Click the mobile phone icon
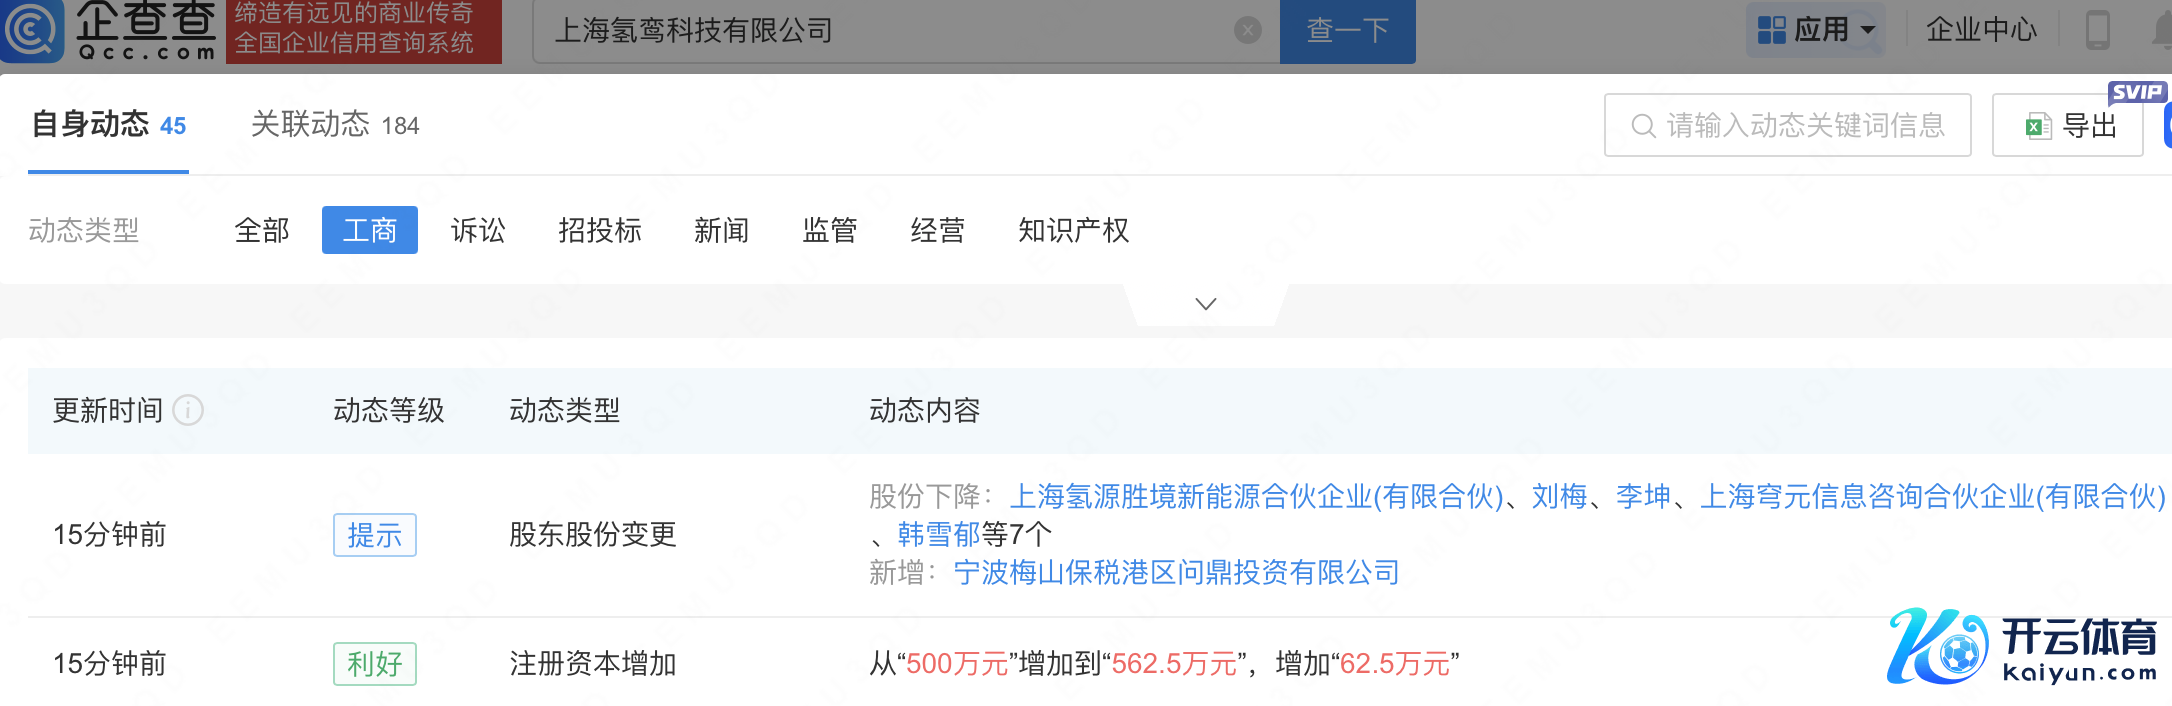 [x=2097, y=30]
